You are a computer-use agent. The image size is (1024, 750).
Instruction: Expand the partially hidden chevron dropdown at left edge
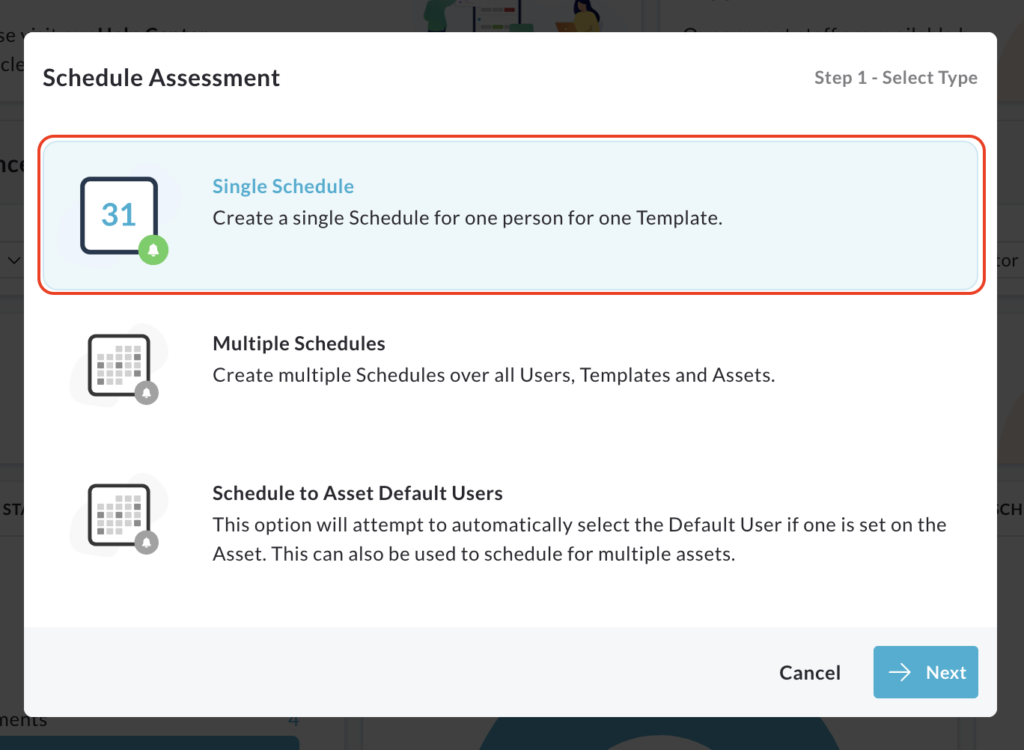13,261
